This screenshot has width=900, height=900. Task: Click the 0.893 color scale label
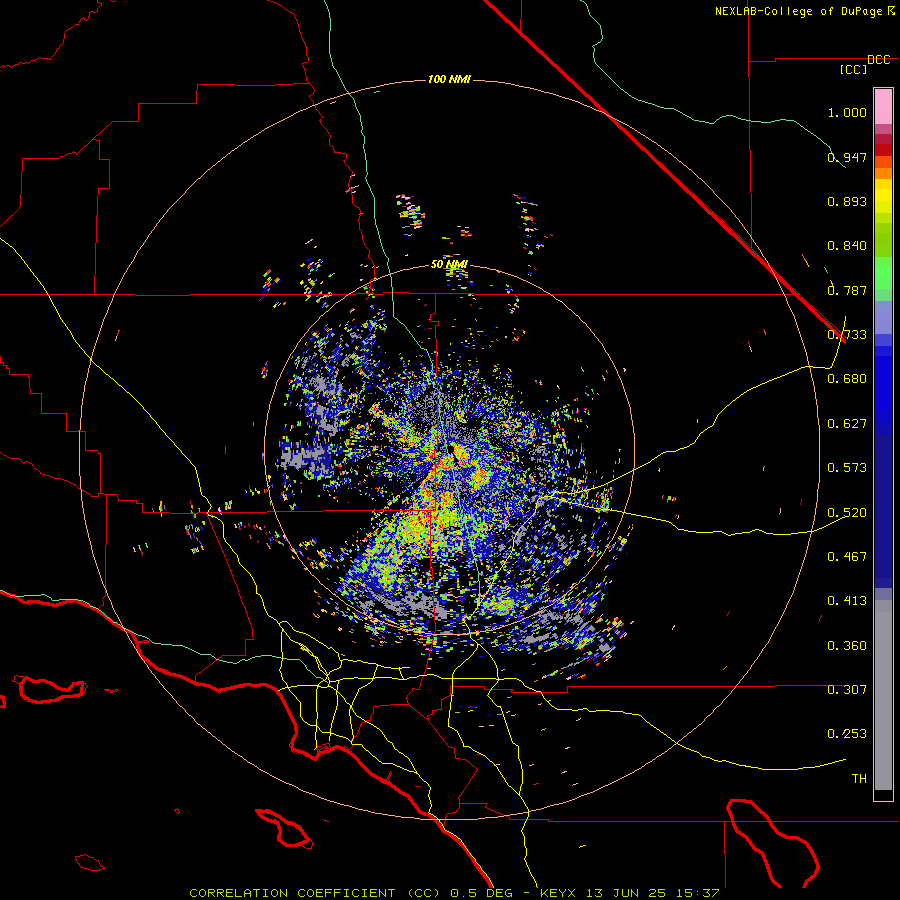click(x=847, y=201)
